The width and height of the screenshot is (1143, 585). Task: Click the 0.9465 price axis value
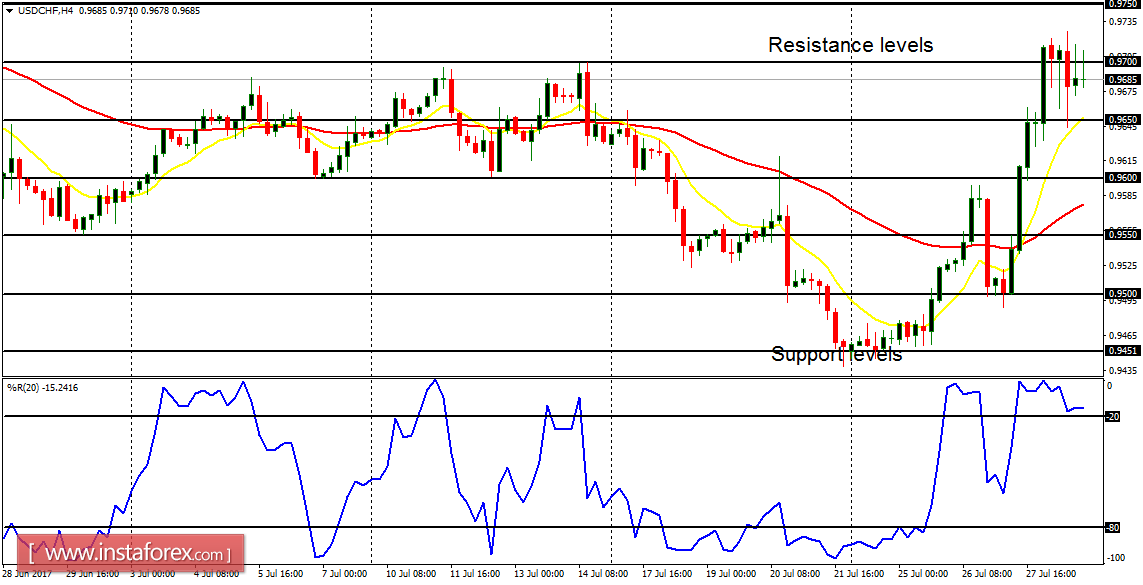pos(1123,336)
